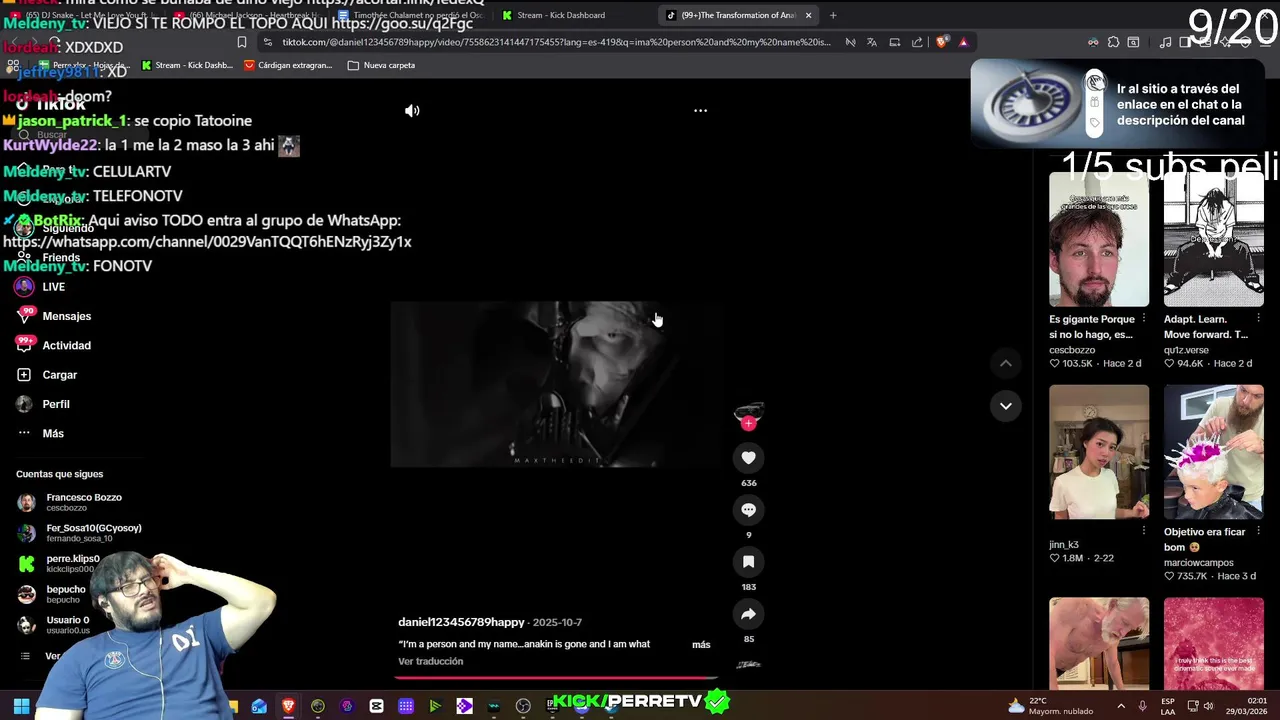Play marciowcampos pink hair video thumbnail

[x=1214, y=452]
